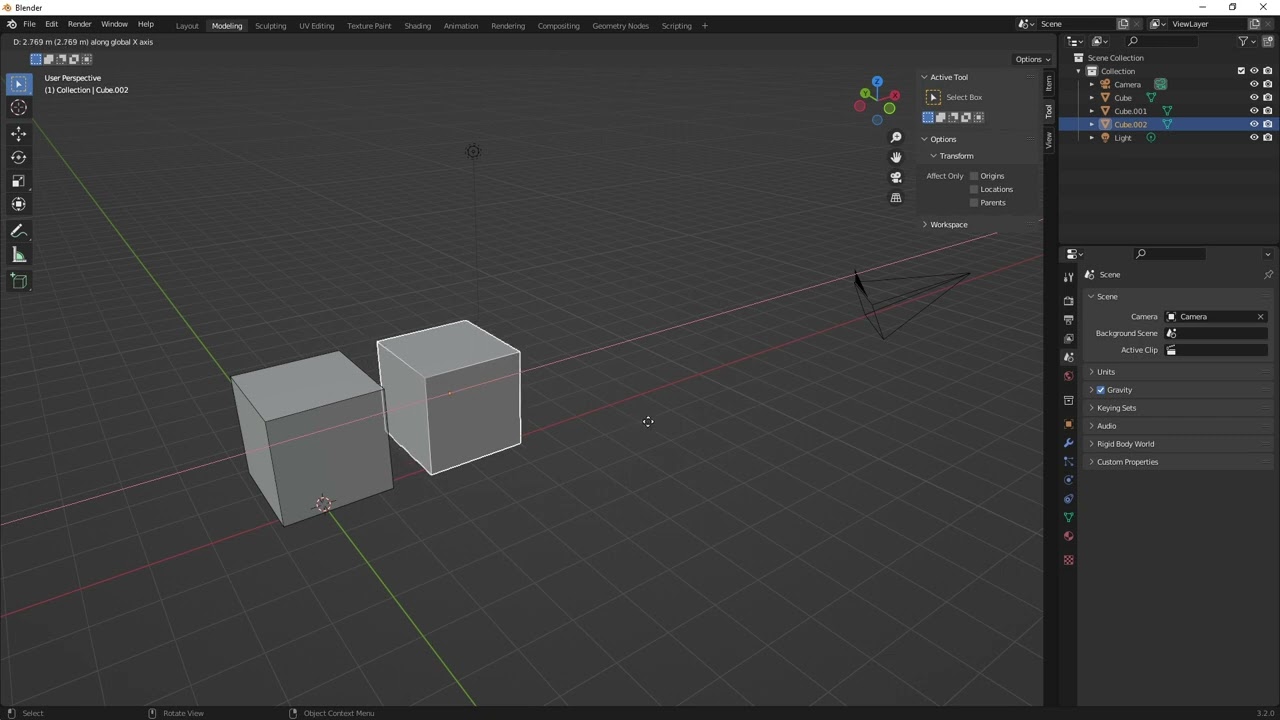Disable rendering of Cube.001 camera icon

pos(1268,111)
